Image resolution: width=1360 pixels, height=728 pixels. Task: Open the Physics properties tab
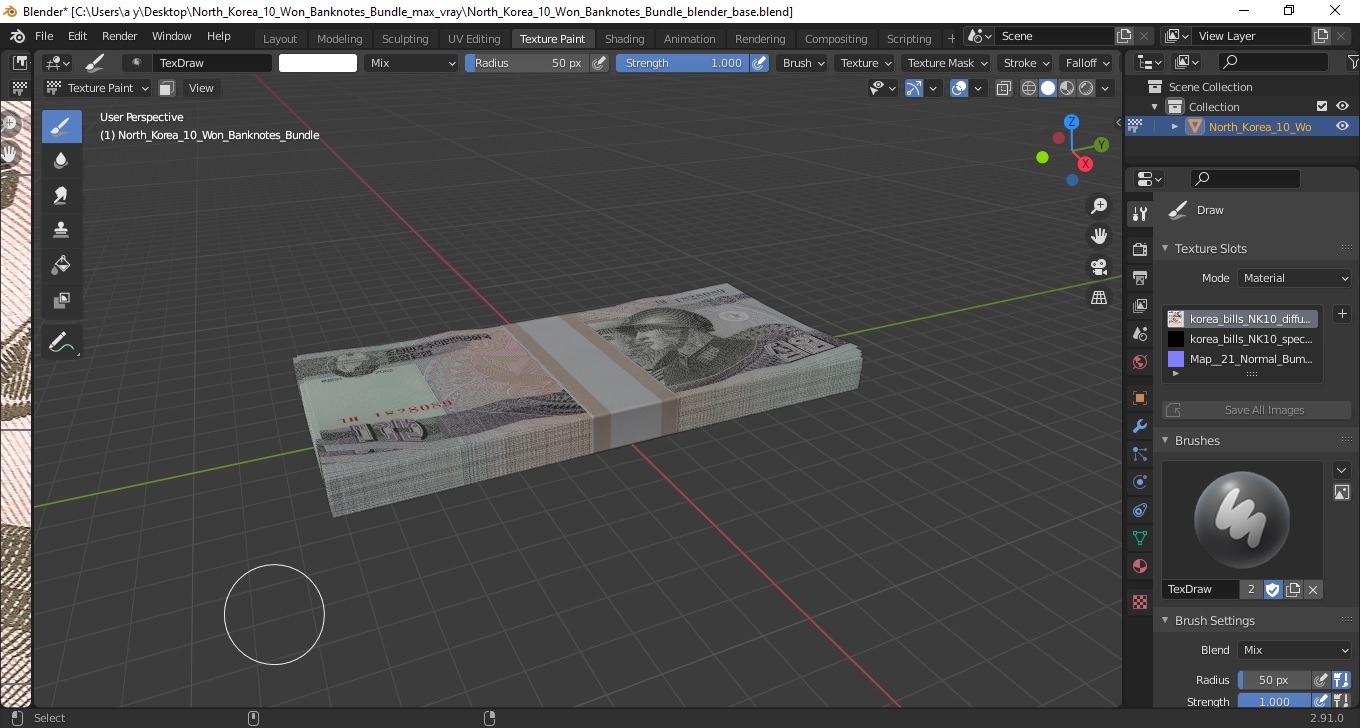click(x=1139, y=482)
